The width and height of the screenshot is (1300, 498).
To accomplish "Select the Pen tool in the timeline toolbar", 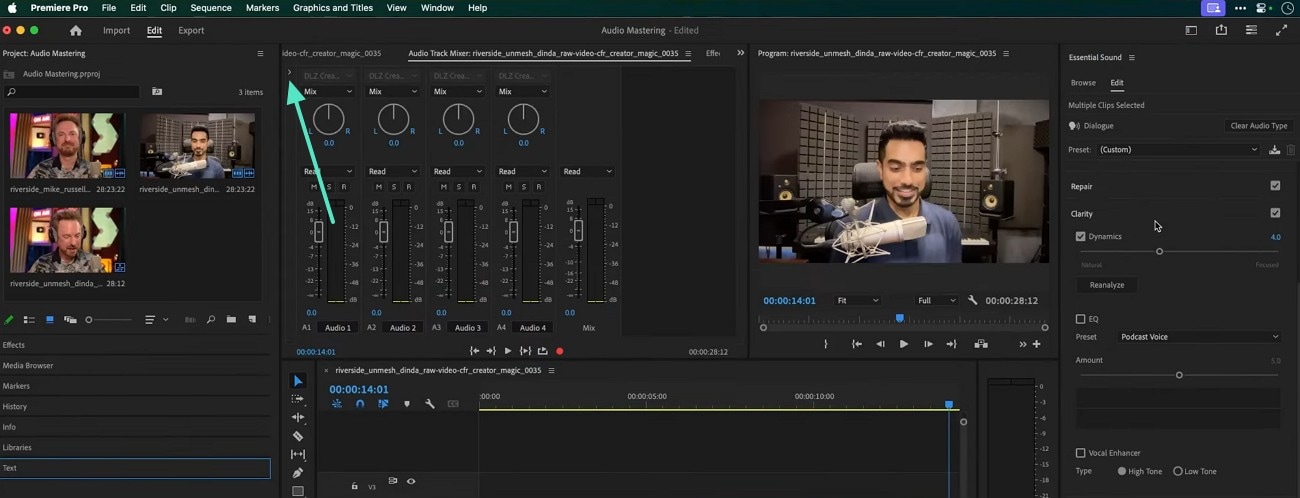I will (298, 473).
